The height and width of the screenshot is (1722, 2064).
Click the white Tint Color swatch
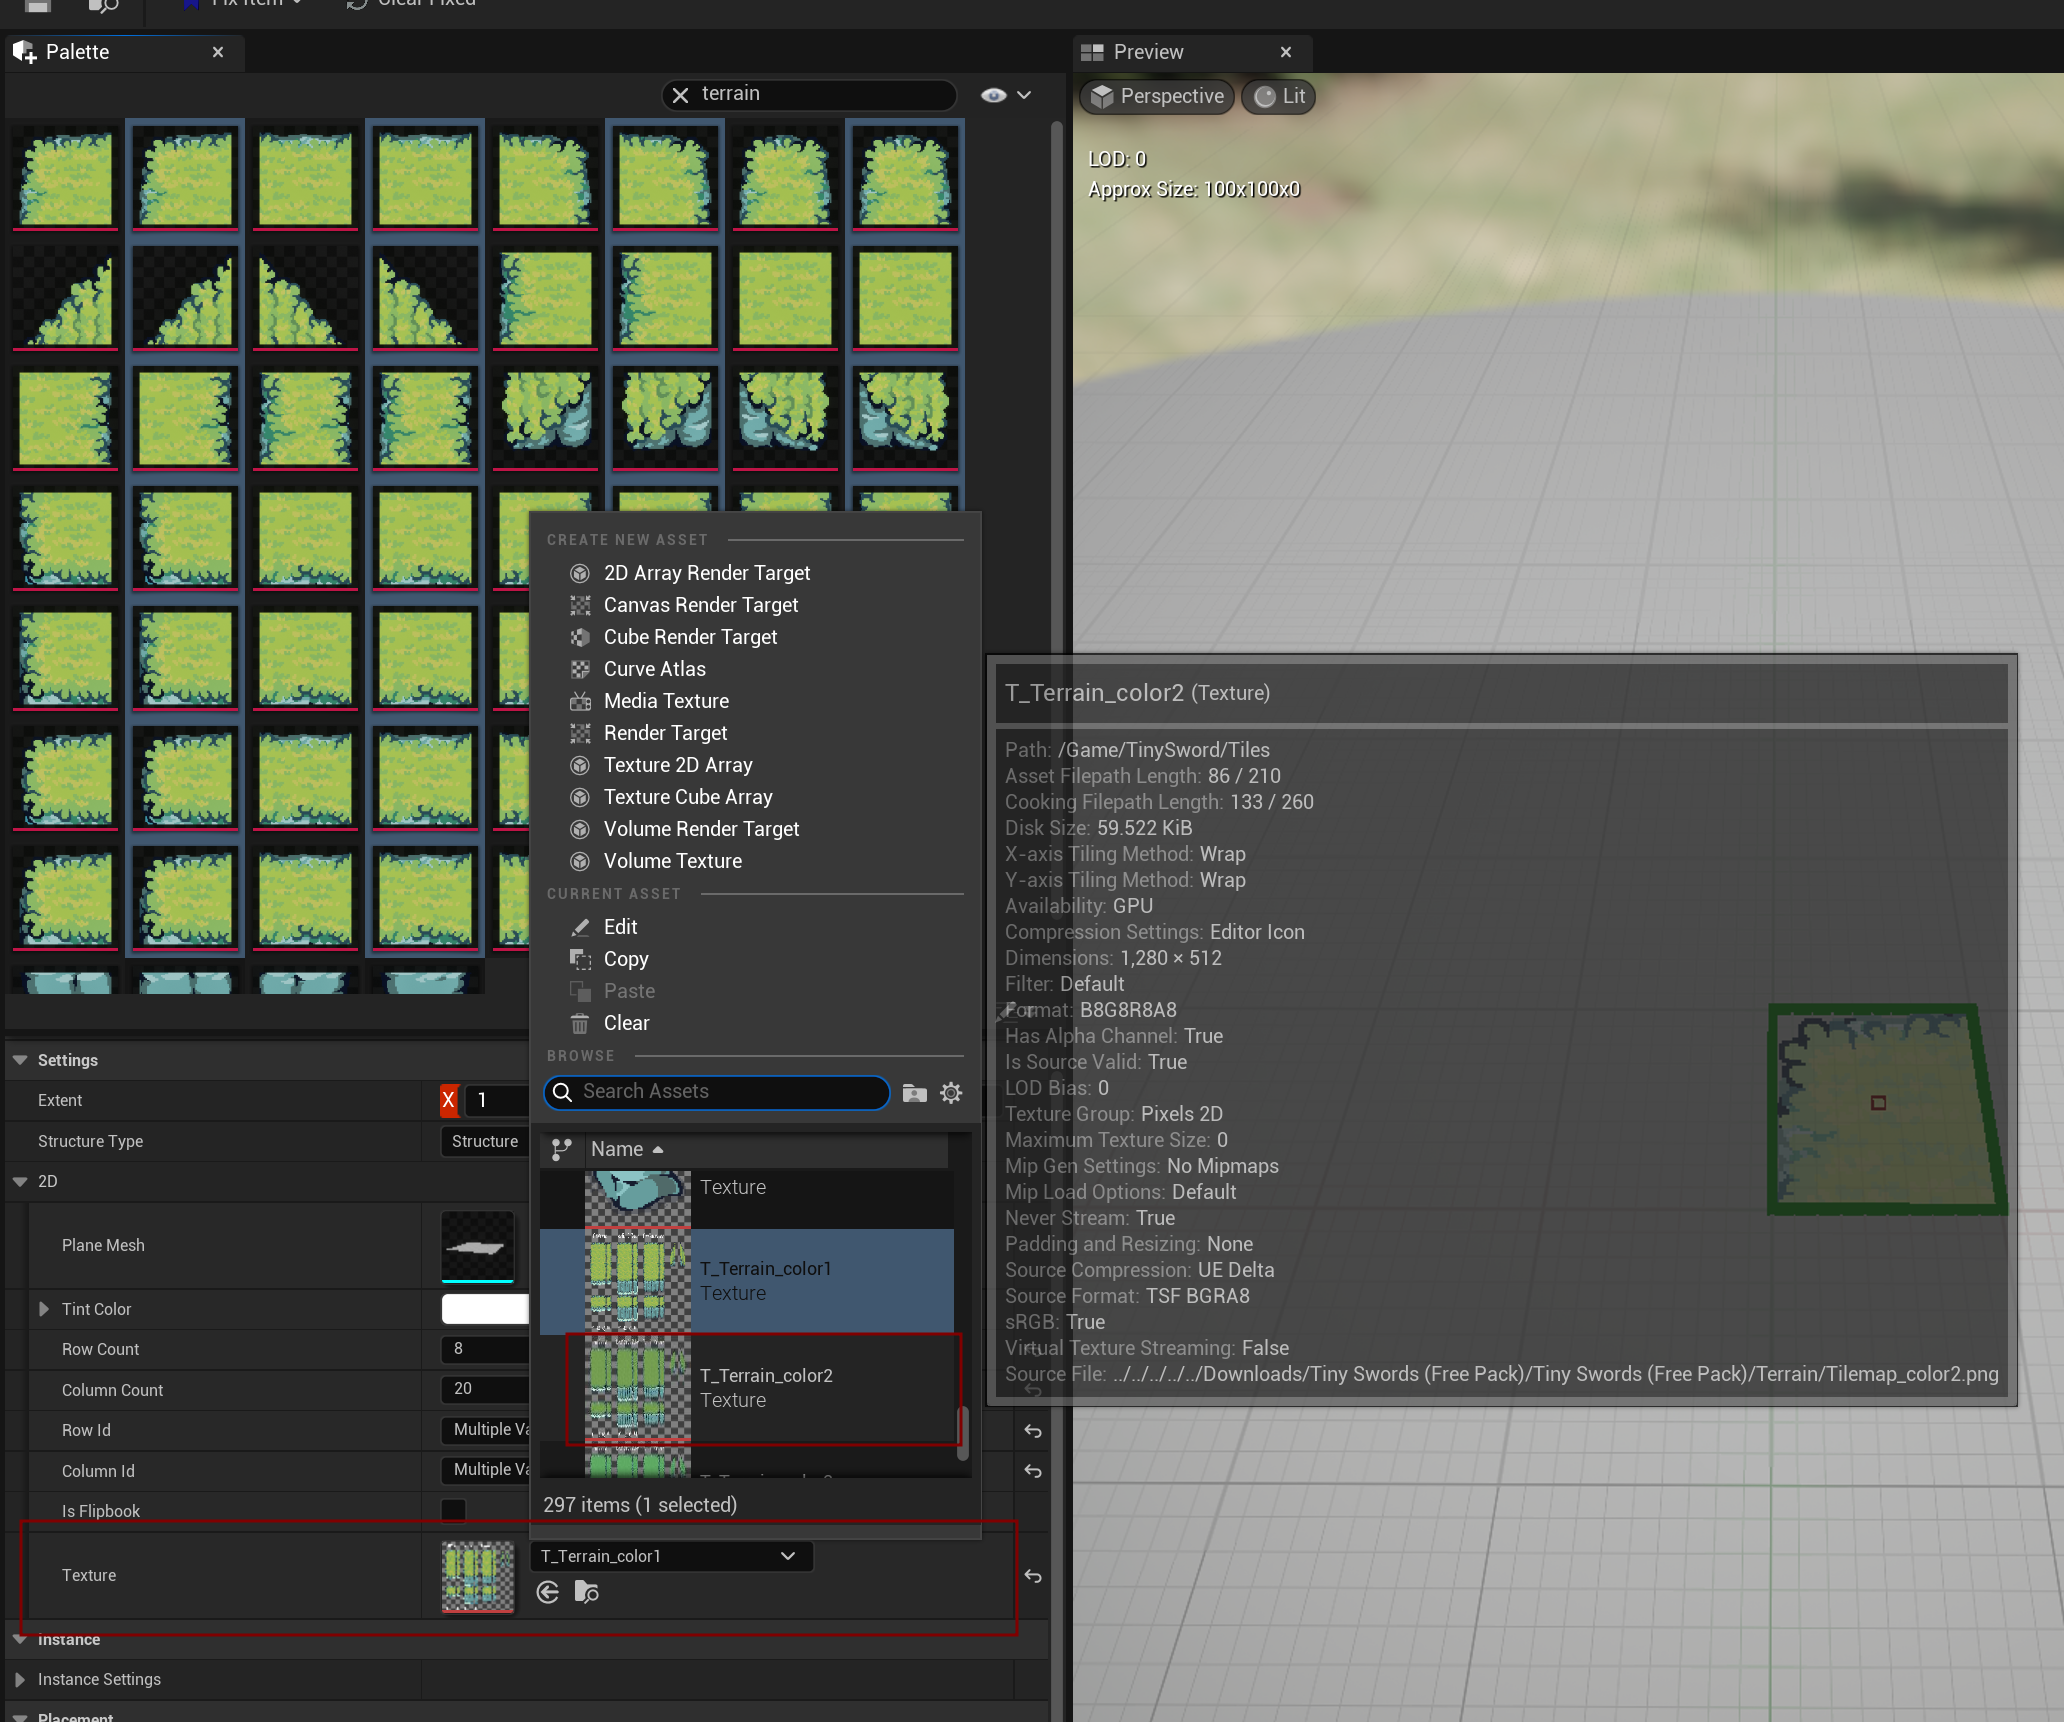click(485, 1309)
